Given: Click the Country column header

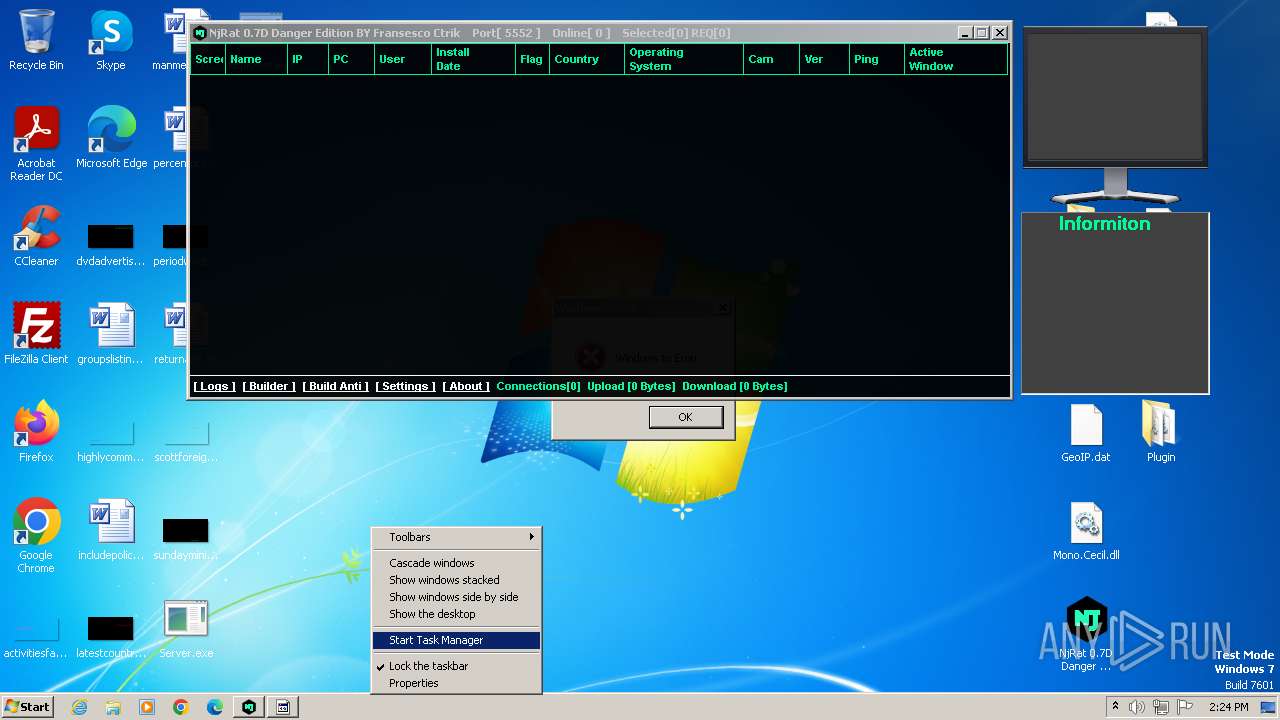Looking at the screenshot, I should point(586,59).
